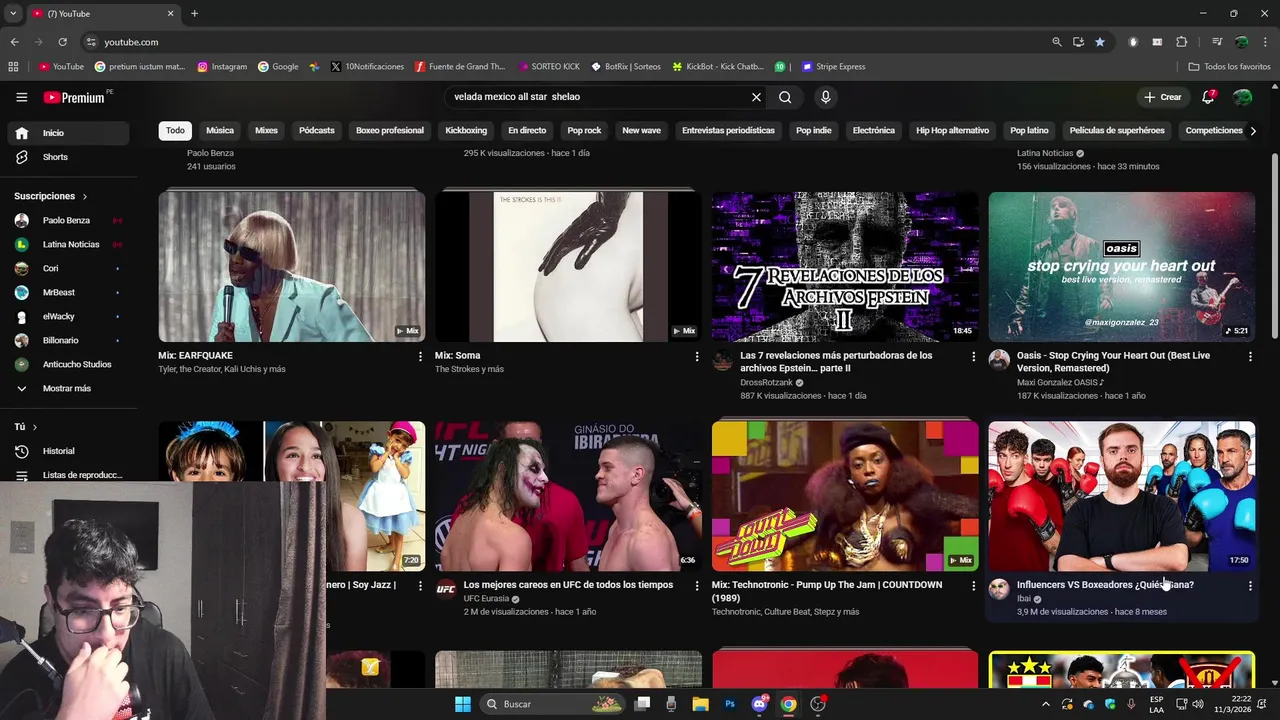
Task: Select the Hip Hop alternativo chip
Action: click(x=952, y=131)
